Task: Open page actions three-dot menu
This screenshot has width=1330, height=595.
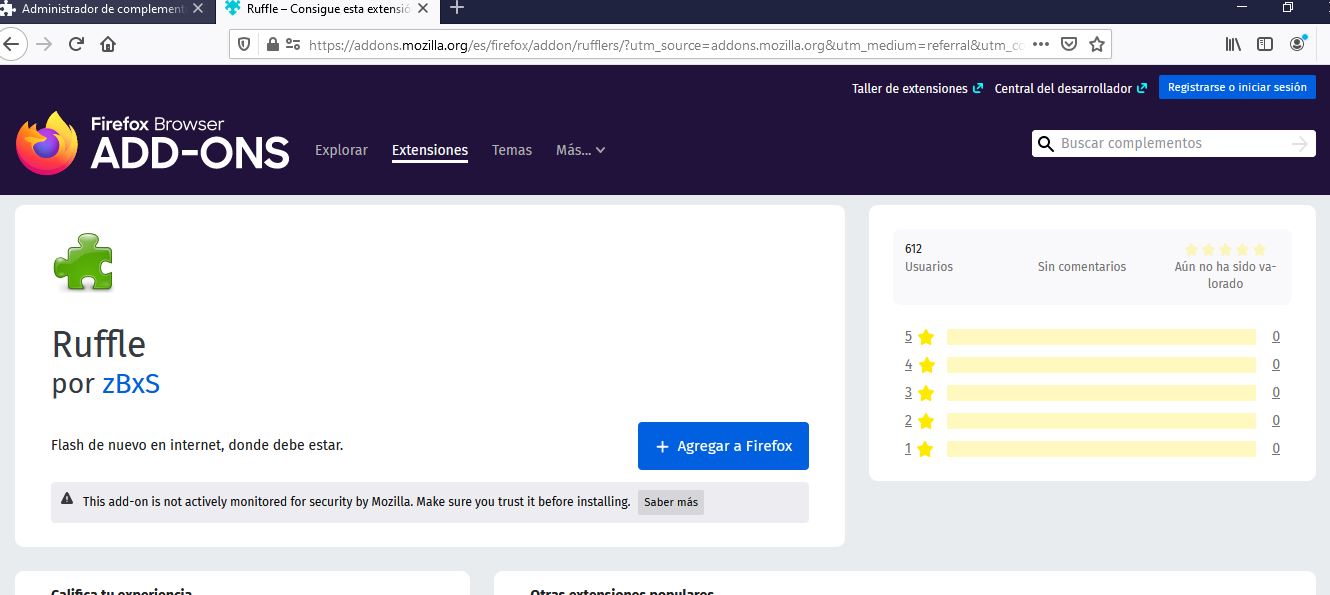Action: [1041, 44]
